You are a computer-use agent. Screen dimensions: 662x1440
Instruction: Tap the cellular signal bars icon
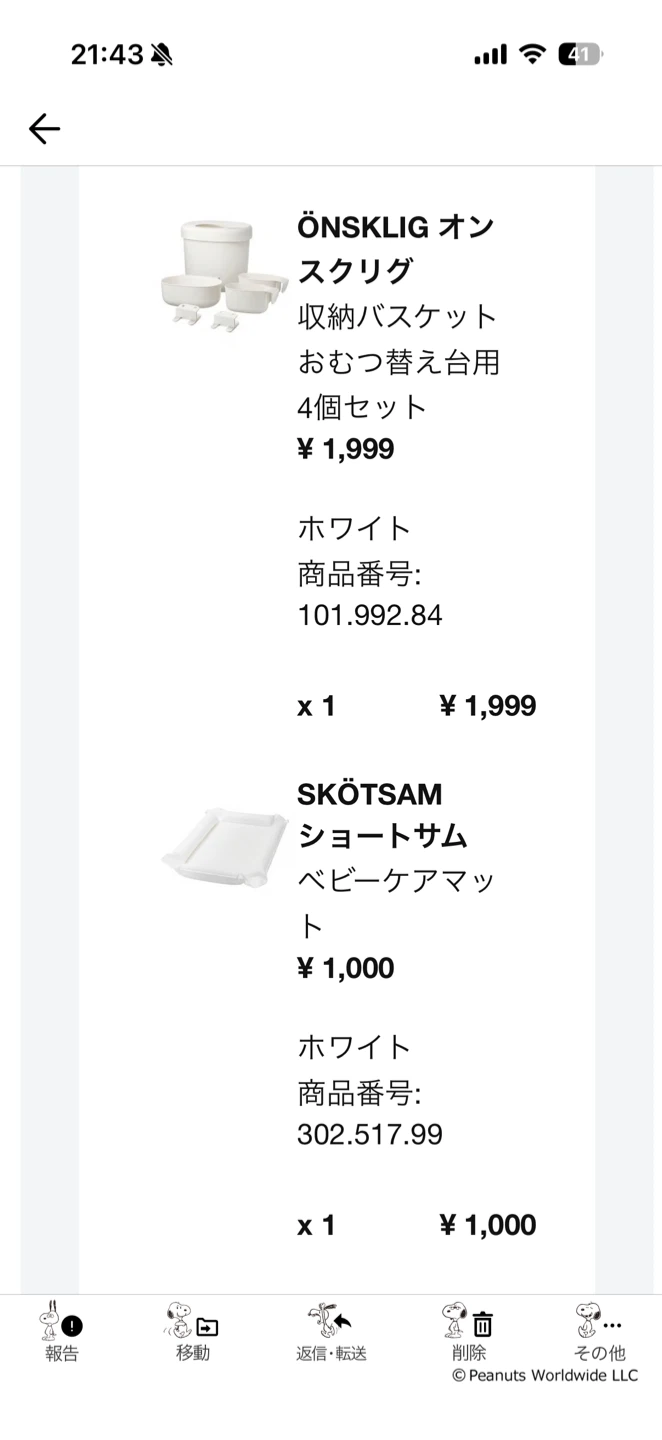click(490, 55)
